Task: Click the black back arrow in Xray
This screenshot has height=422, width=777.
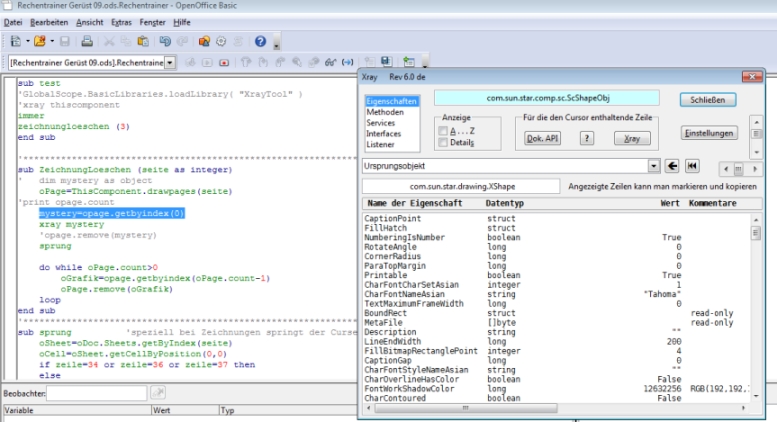Action: (x=673, y=164)
